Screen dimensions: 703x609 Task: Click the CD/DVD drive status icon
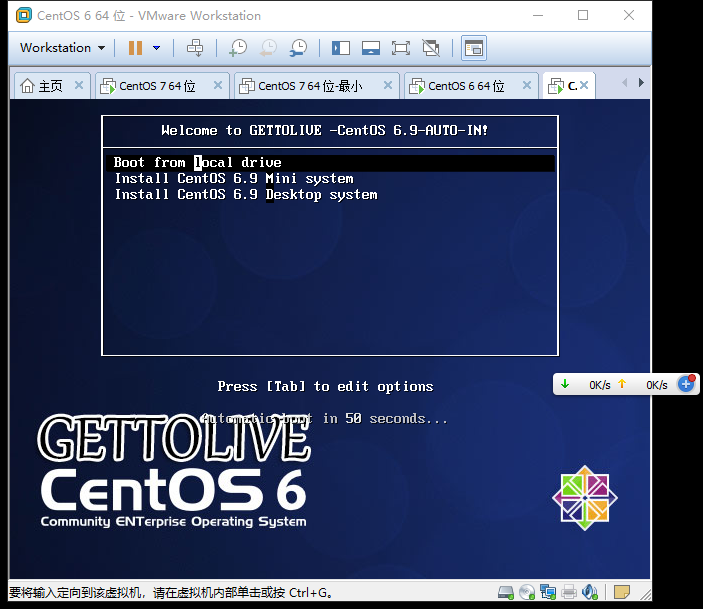click(527, 592)
